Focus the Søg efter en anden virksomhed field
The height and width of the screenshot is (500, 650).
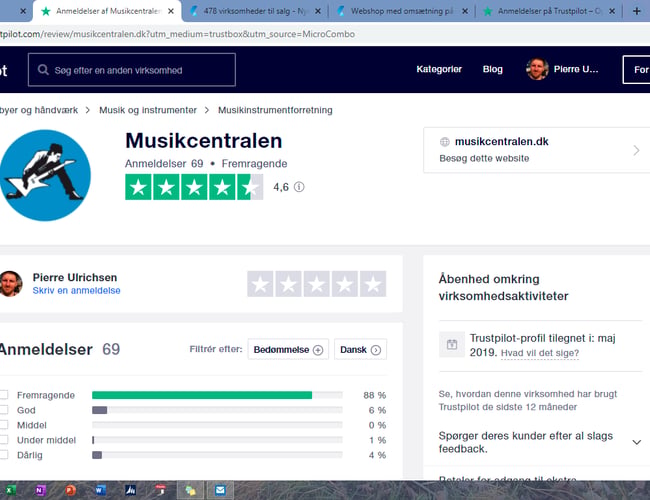pos(132,70)
